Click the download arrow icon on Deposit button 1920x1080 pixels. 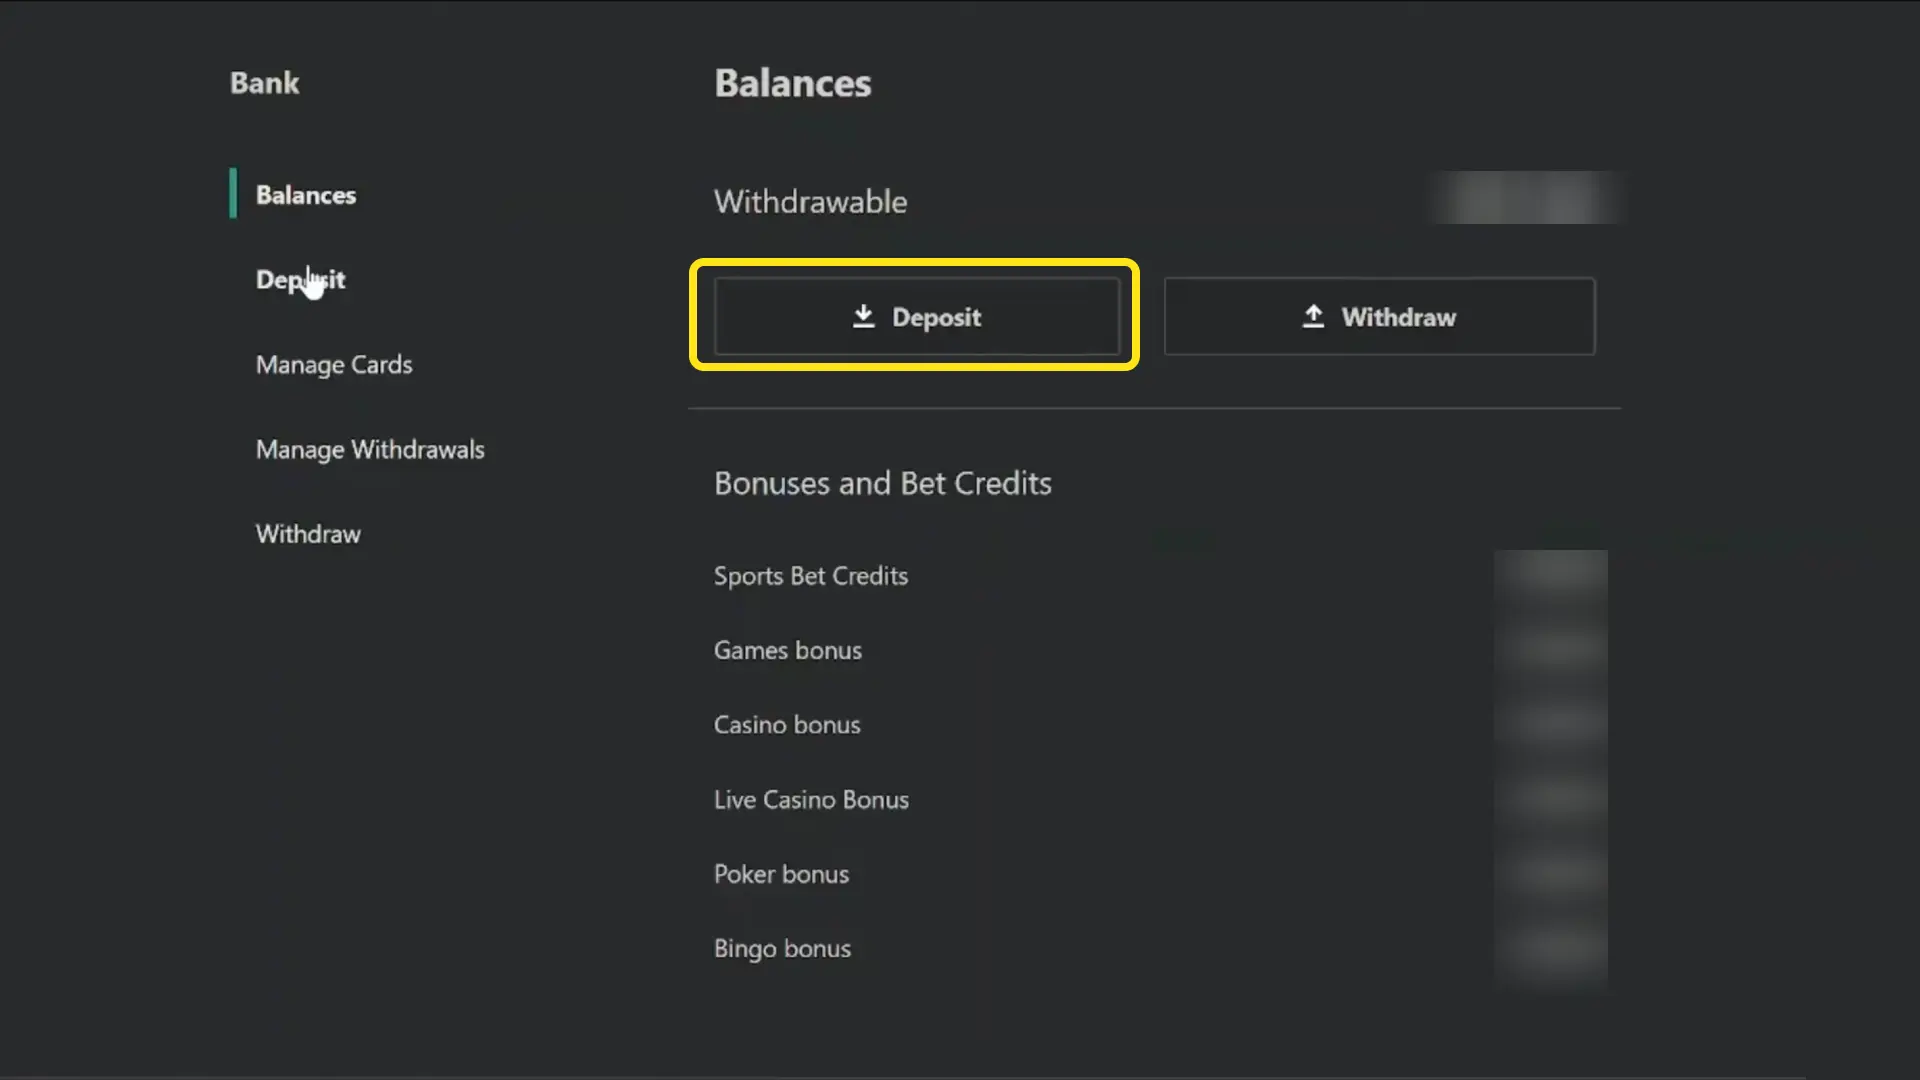coord(863,317)
